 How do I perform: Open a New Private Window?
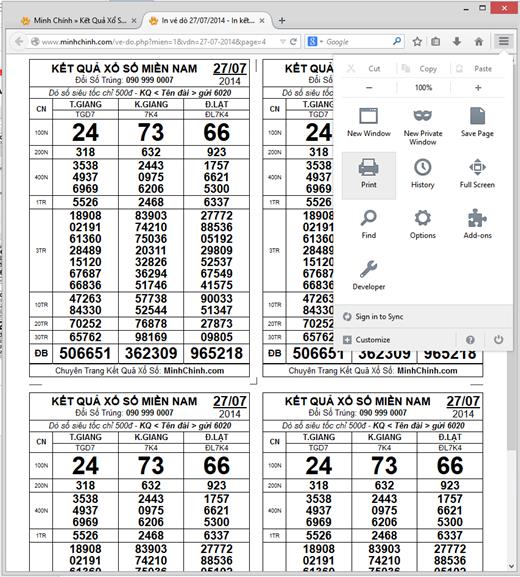423,126
